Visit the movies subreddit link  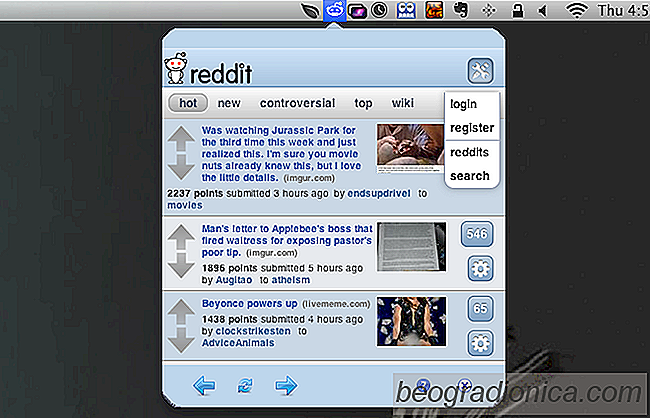click(184, 205)
